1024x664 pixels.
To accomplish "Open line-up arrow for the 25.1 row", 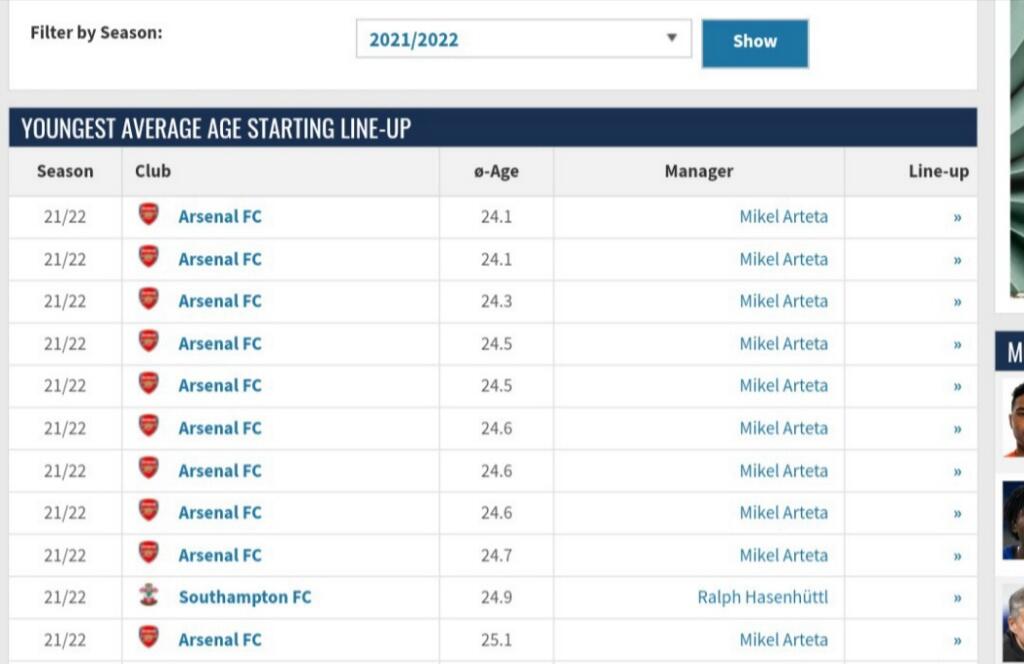I will 957,640.
